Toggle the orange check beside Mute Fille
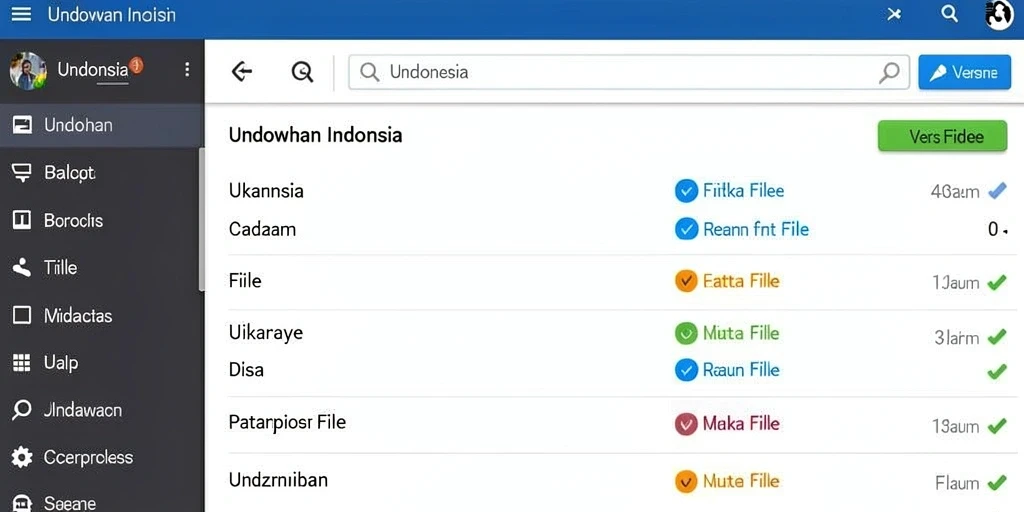This screenshot has width=1024, height=512. 686,482
